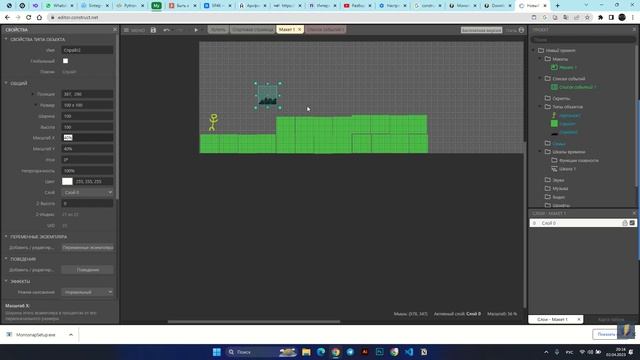Screen dimensions: 640x360
Task: Click the project search field
Action: [x=582, y=40]
